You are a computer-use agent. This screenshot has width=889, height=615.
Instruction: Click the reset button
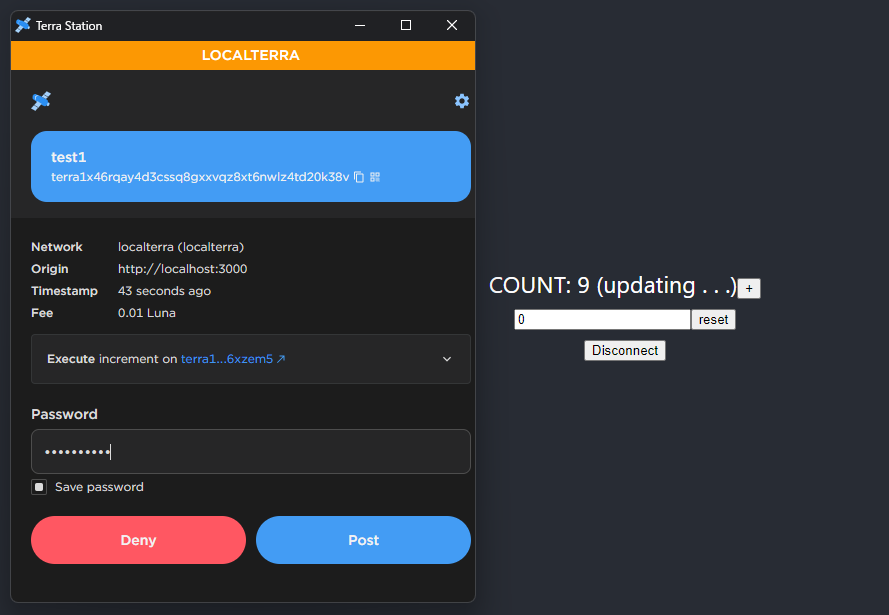tap(713, 320)
